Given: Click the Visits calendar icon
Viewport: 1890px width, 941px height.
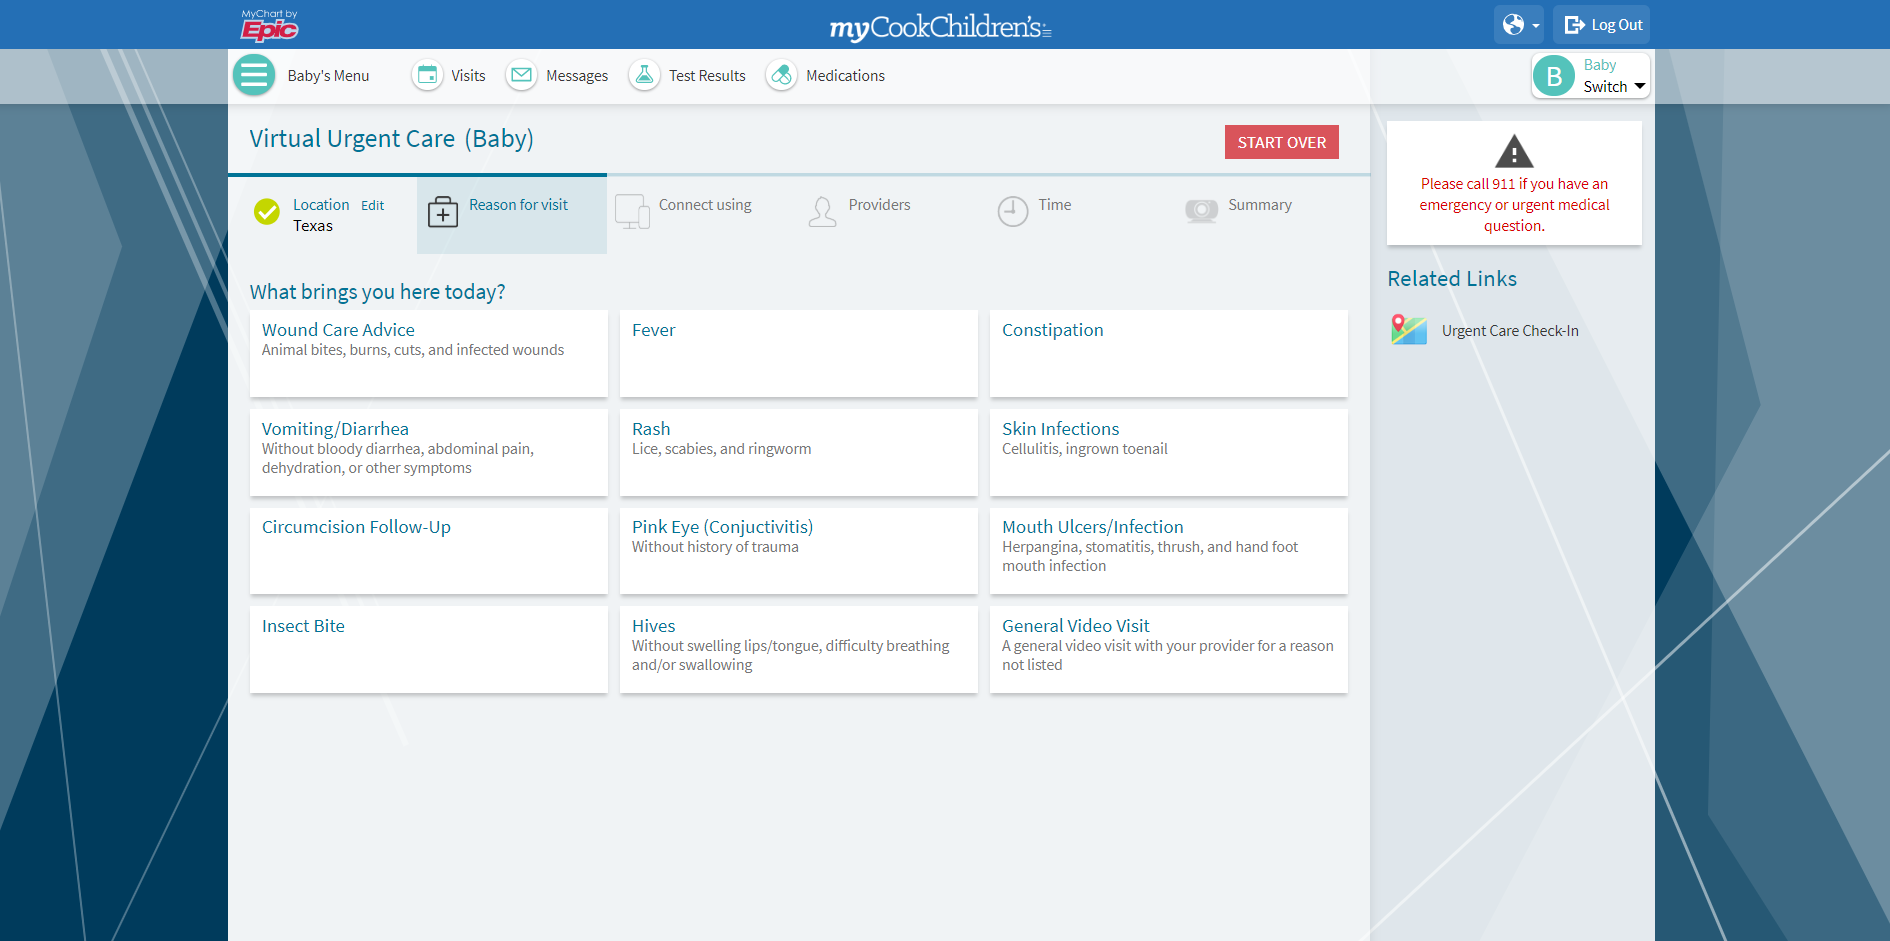Looking at the screenshot, I should point(427,76).
